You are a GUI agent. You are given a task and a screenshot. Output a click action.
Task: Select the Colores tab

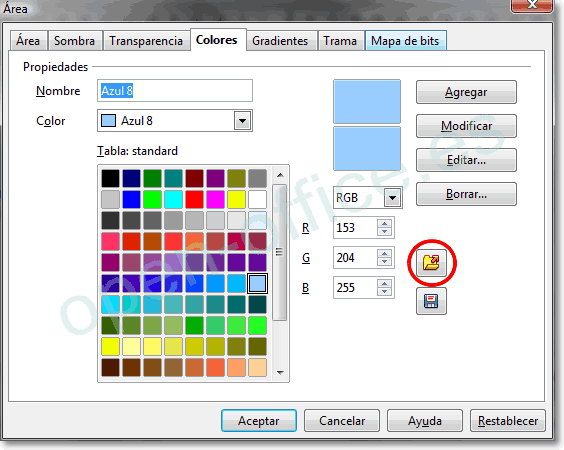[x=217, y=40]
